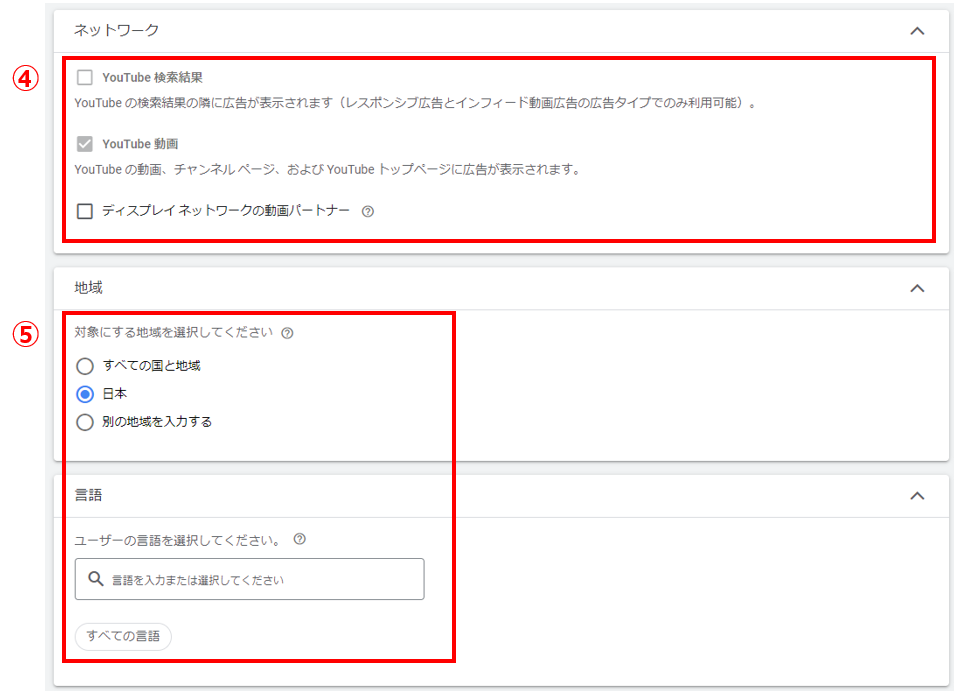Viewport: 954px width, 691px height.
Task: Click the 地域 section title
Action: (89, 288)
